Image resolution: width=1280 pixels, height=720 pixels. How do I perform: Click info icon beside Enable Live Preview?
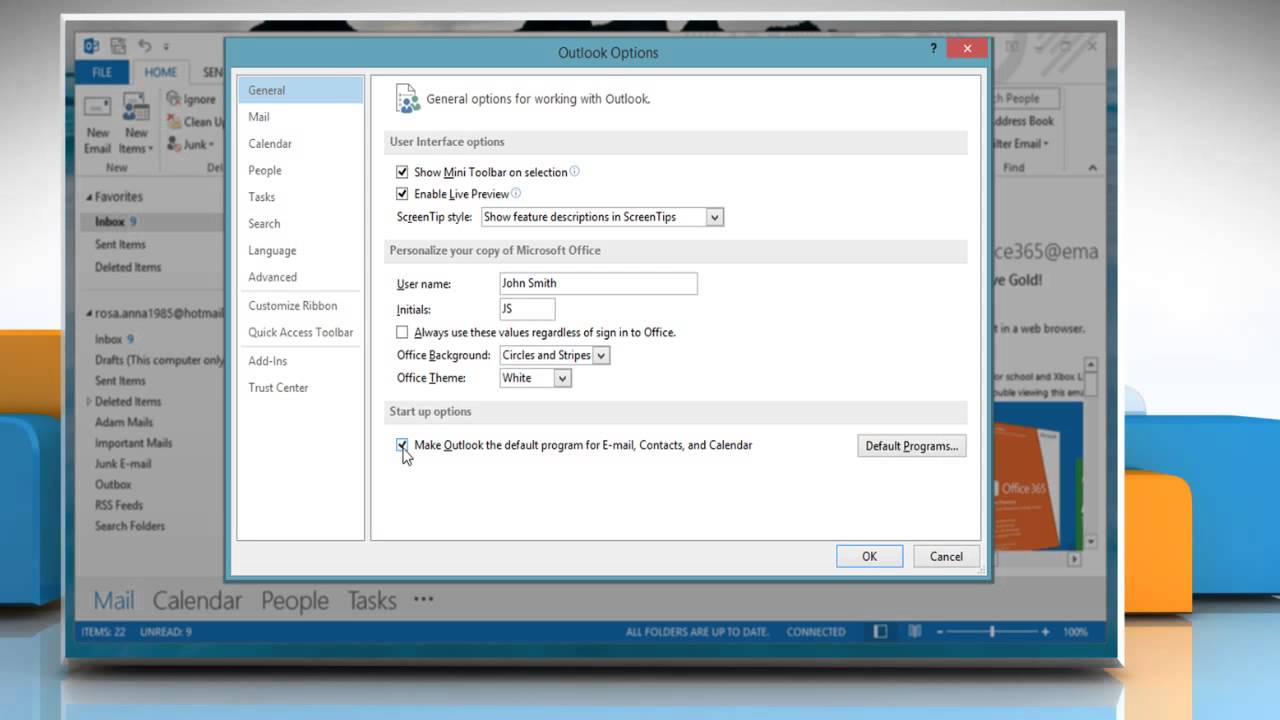click(516, 194)
